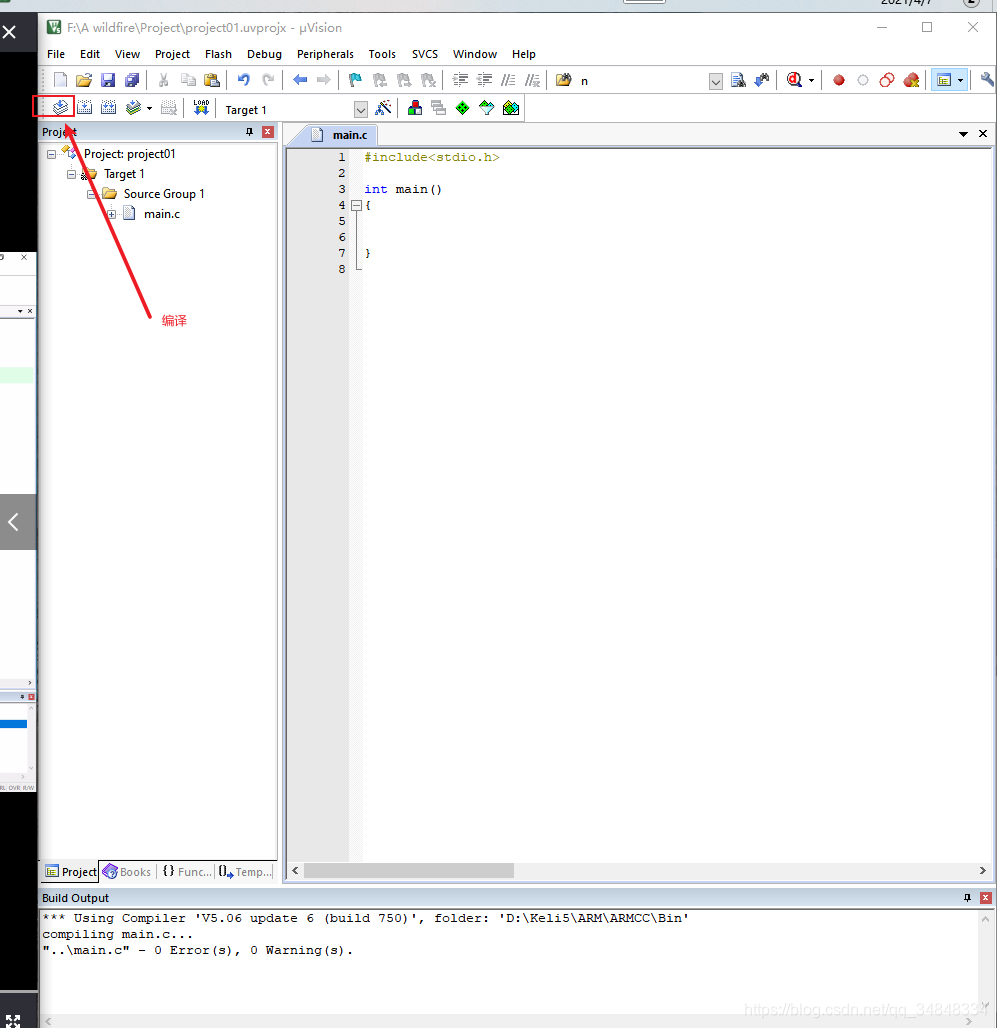Toggle enable/disable breakpoint white circle icon
Image resolution: width=997 pixels, height=1028 pixels.
click(x=863, y=80)
